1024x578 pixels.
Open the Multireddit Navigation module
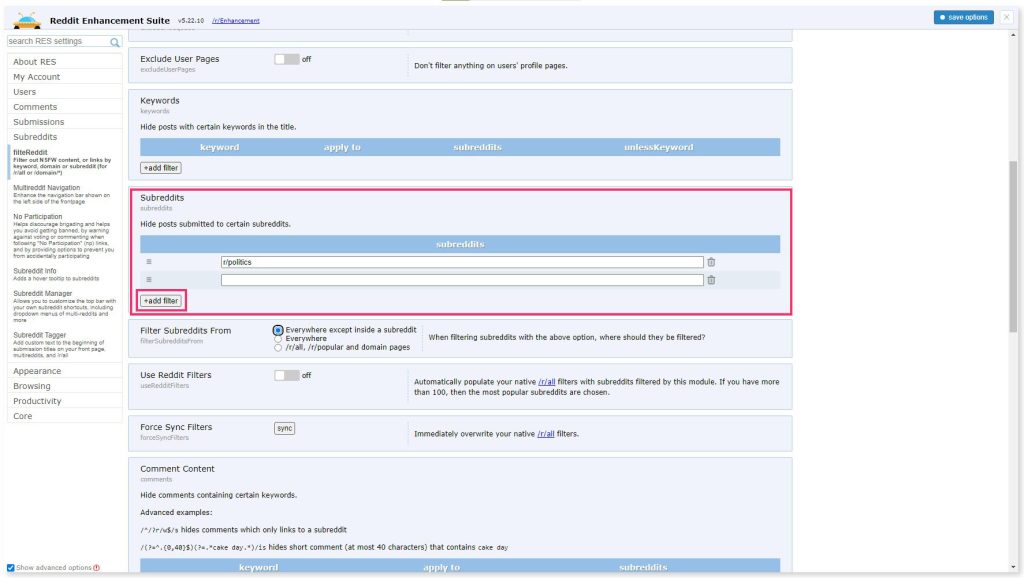click(x=47, y=187)
